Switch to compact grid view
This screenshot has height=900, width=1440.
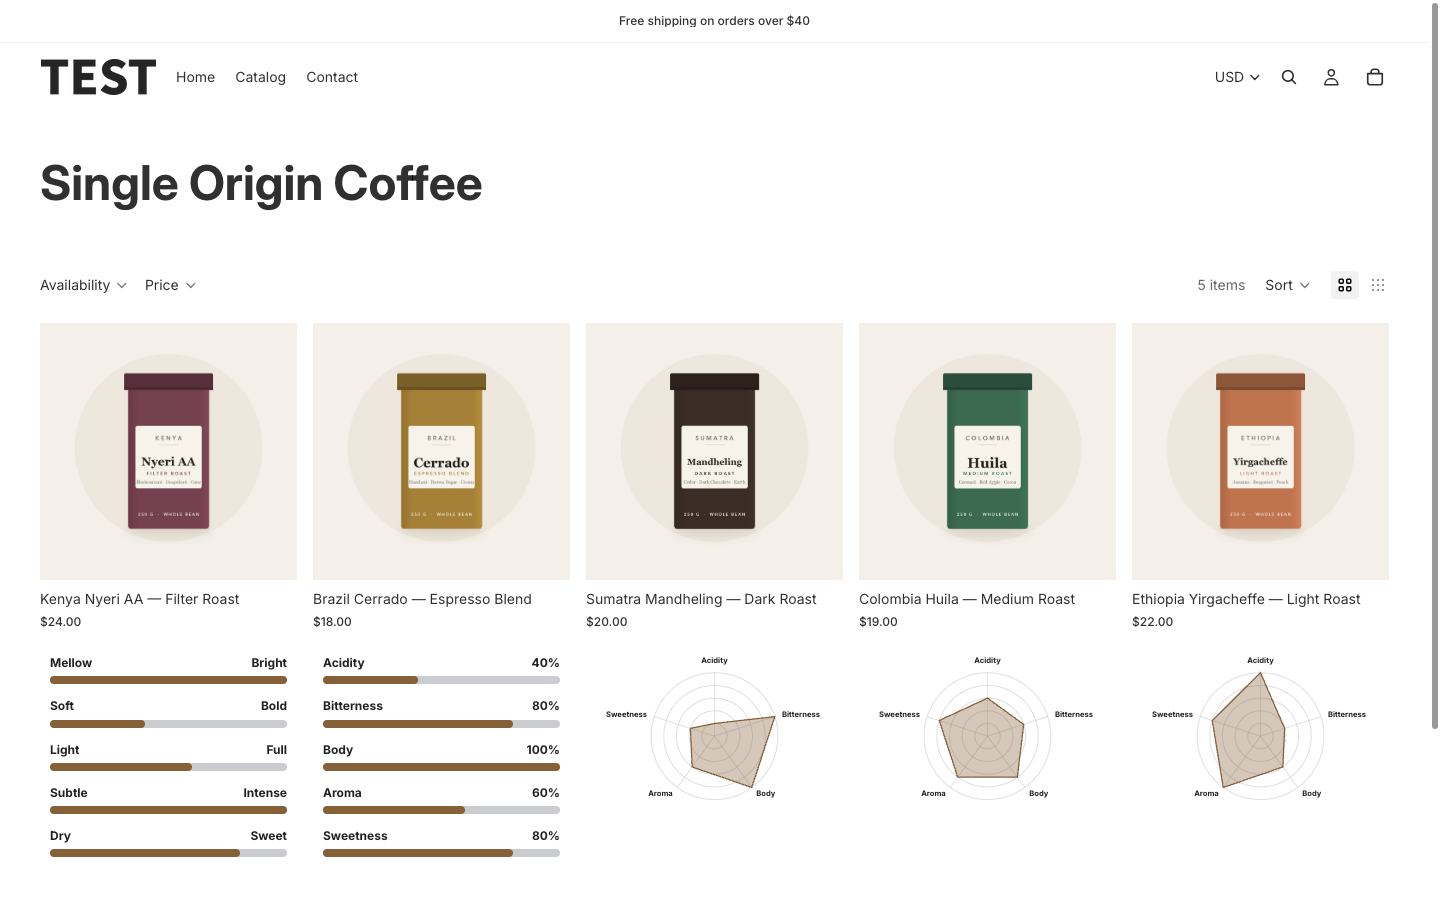[x=1378, y=285]
